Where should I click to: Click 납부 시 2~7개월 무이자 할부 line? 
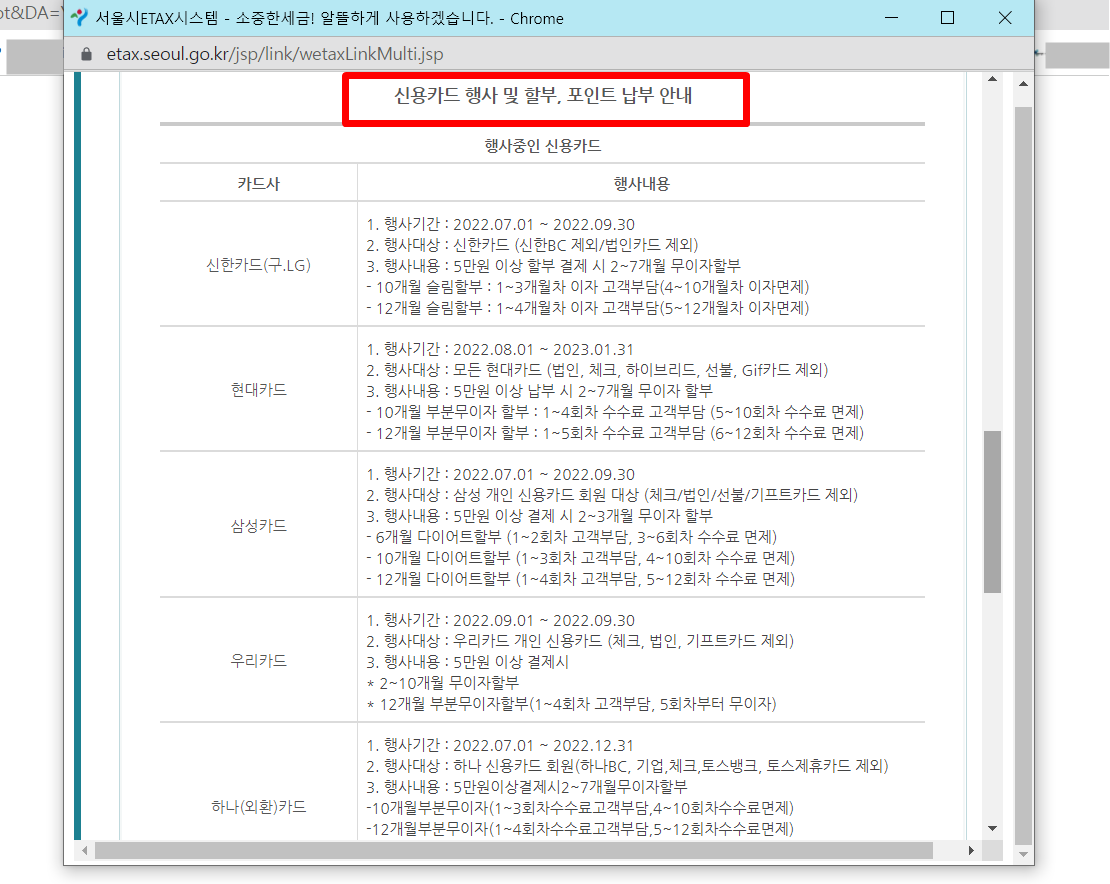click(539, 391)
